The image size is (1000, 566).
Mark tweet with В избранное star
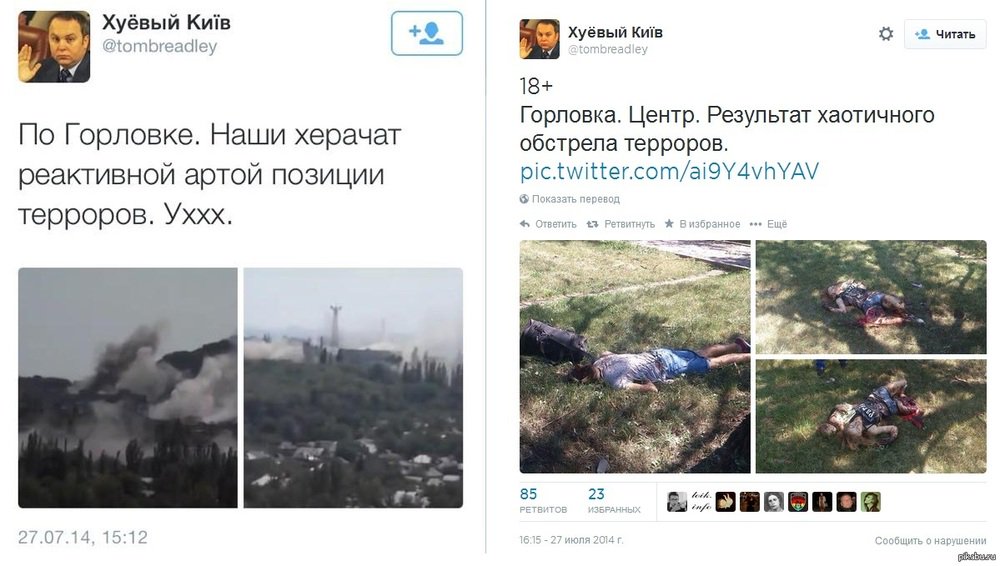669,223
